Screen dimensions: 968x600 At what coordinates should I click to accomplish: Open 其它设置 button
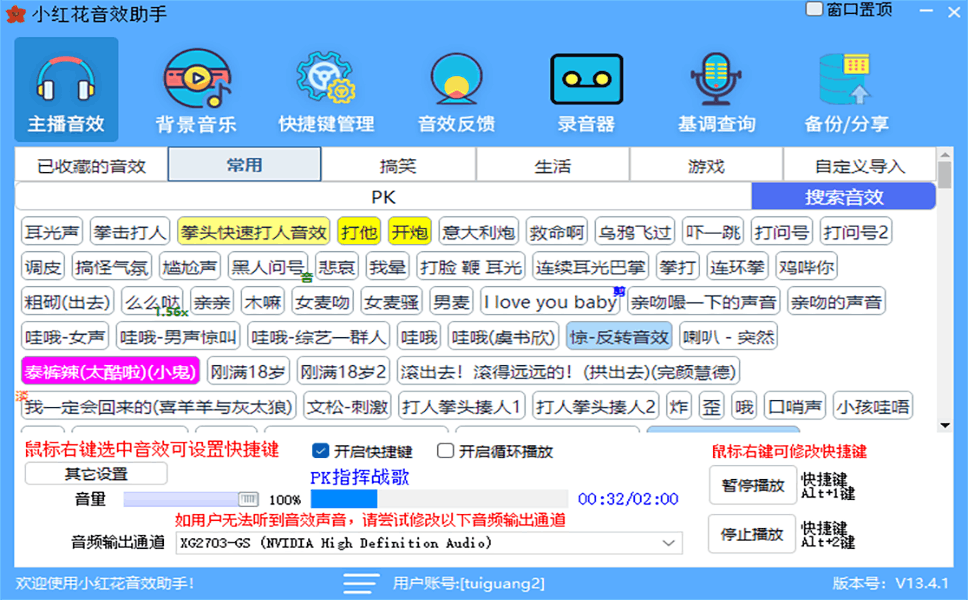[96, 474]
